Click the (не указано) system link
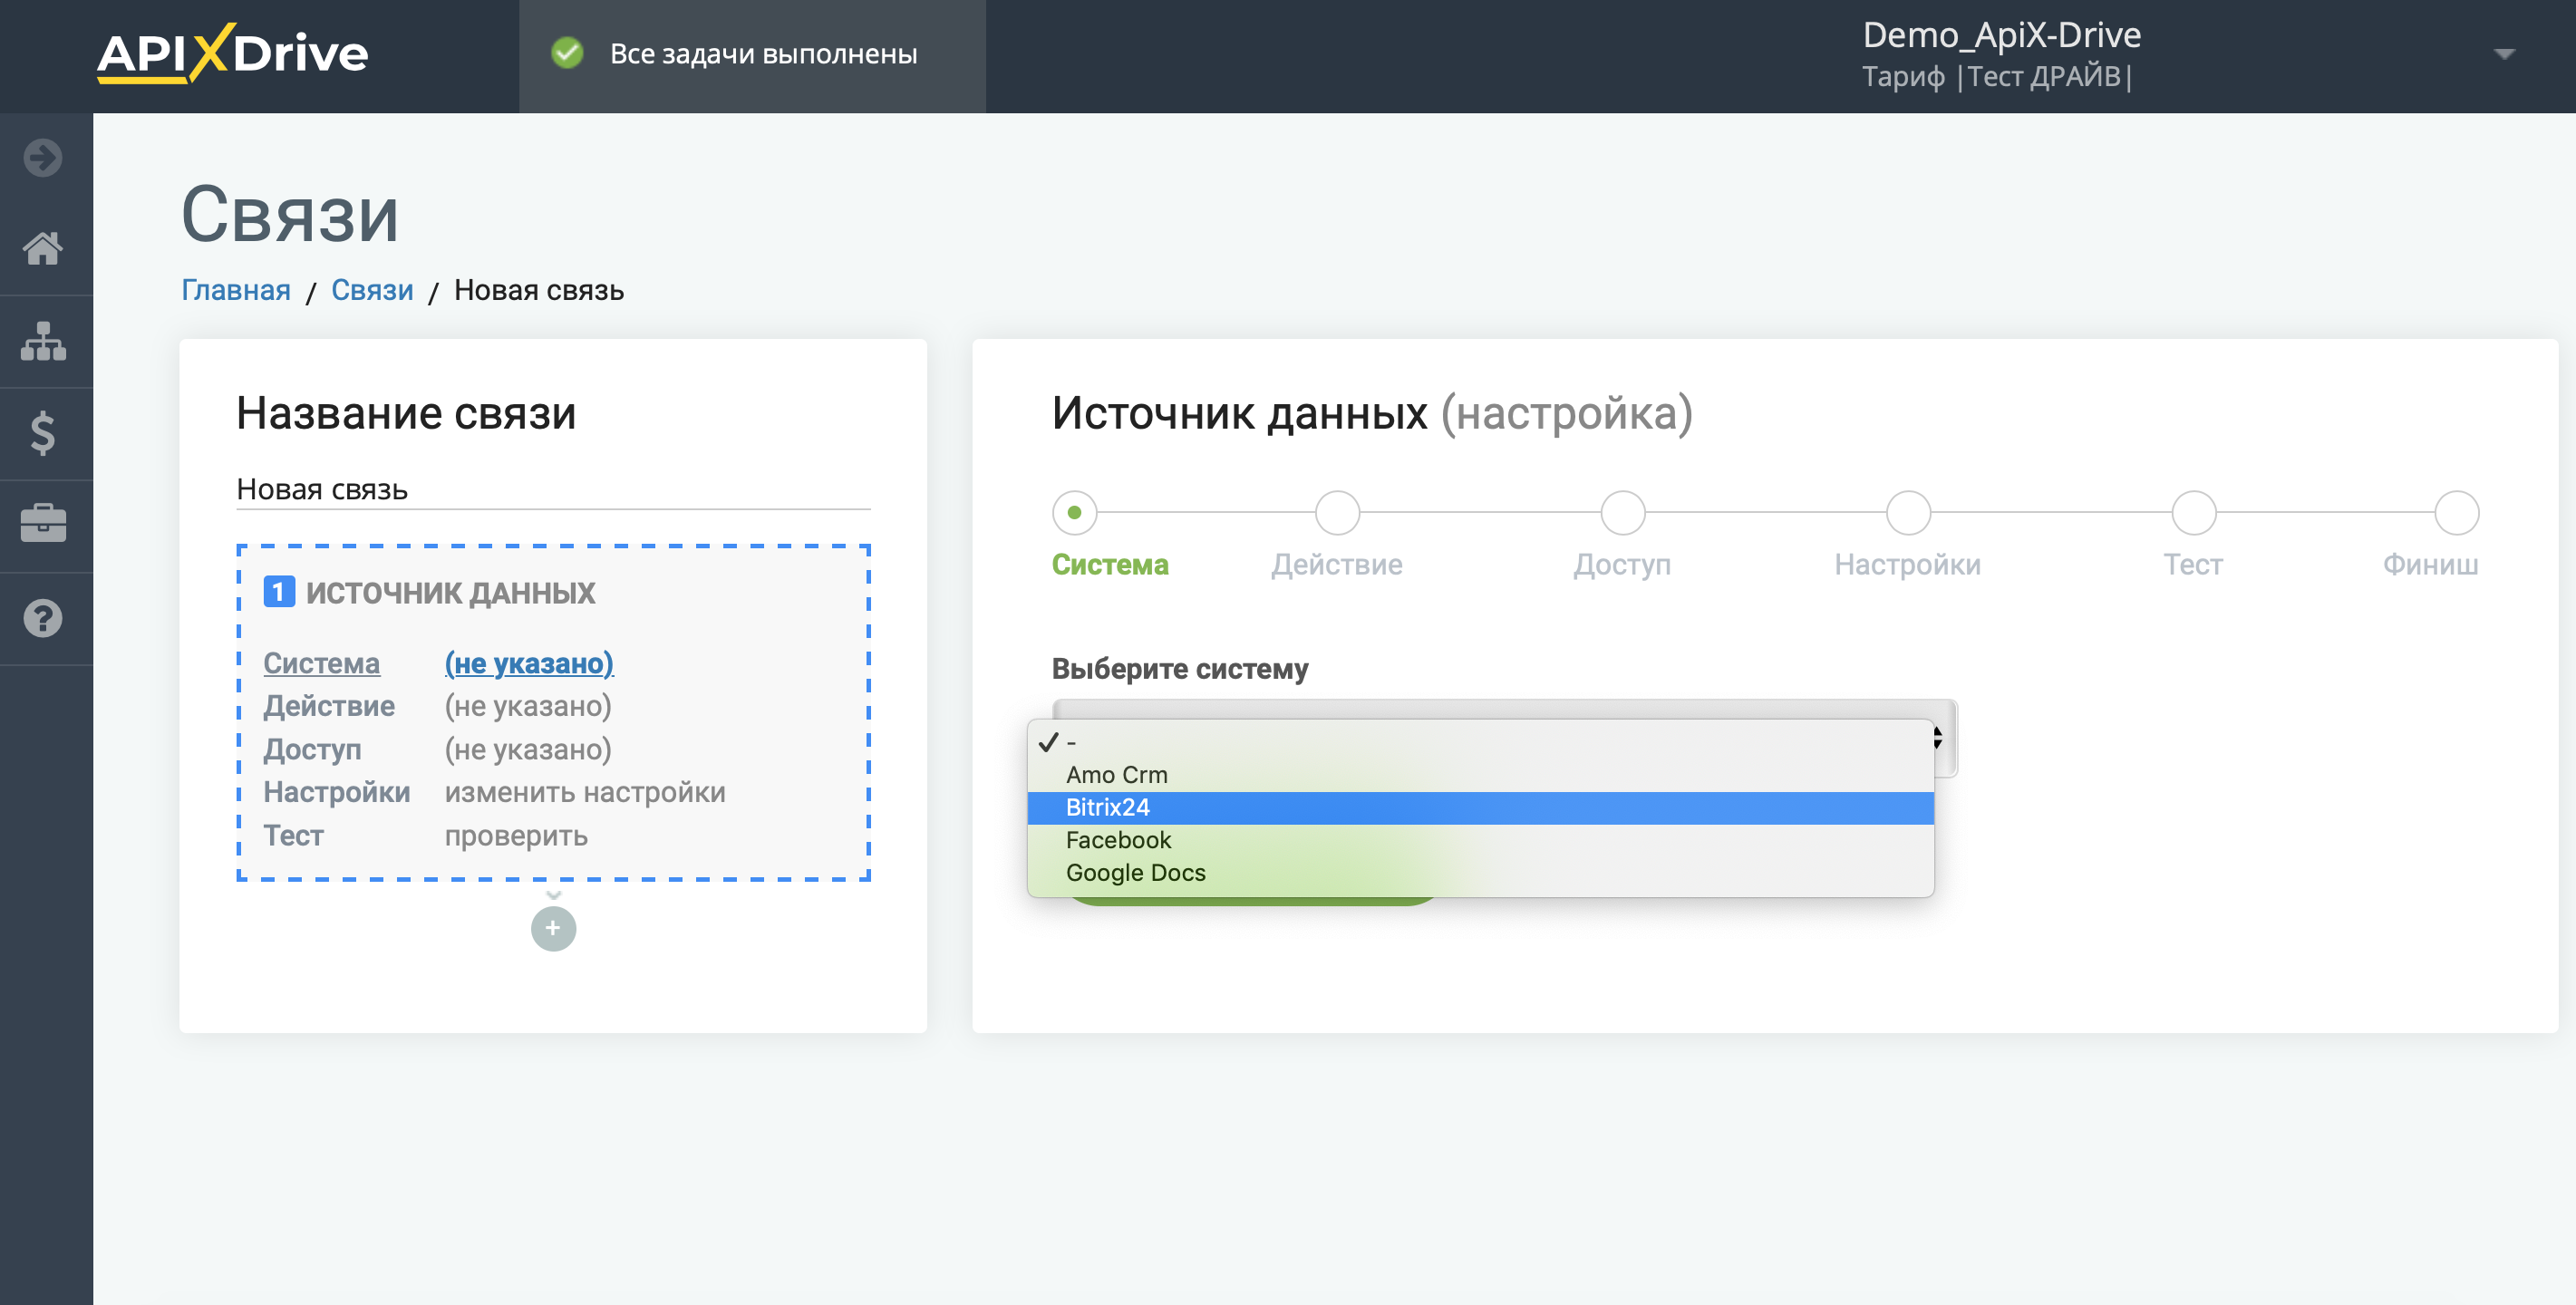2576x1305 pixels. coord(529,663)
